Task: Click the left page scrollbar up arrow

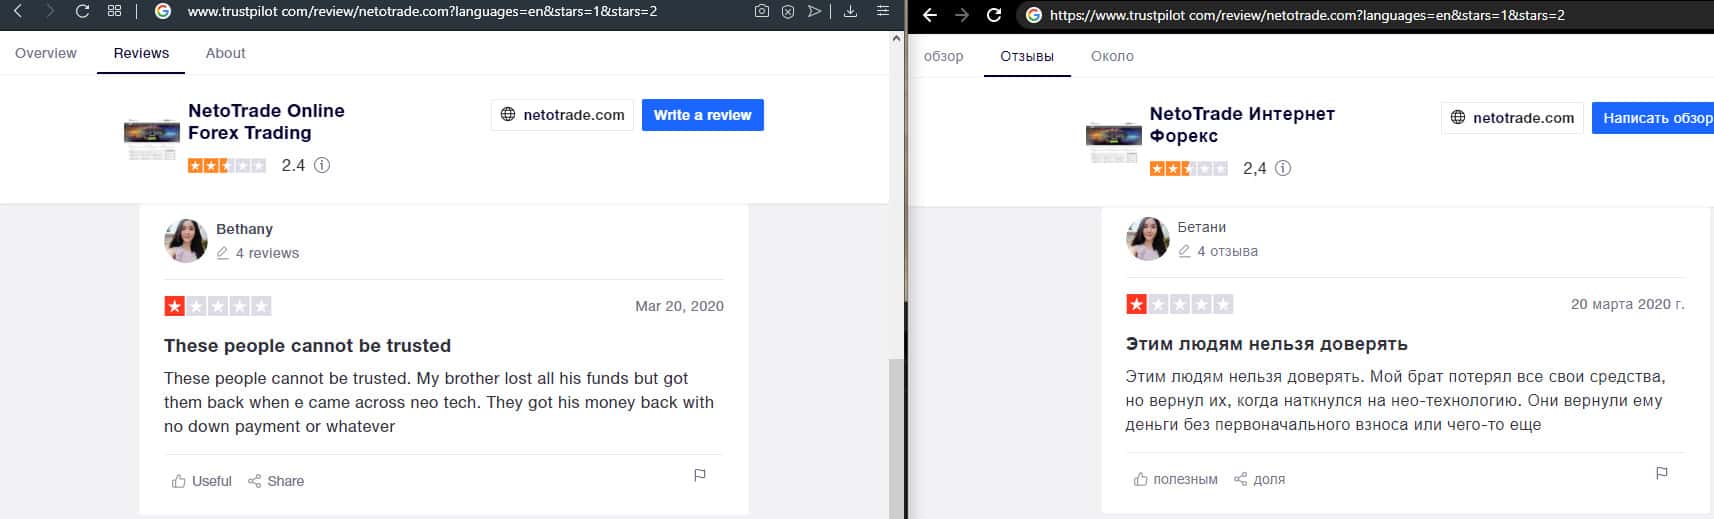Action: 897,39
